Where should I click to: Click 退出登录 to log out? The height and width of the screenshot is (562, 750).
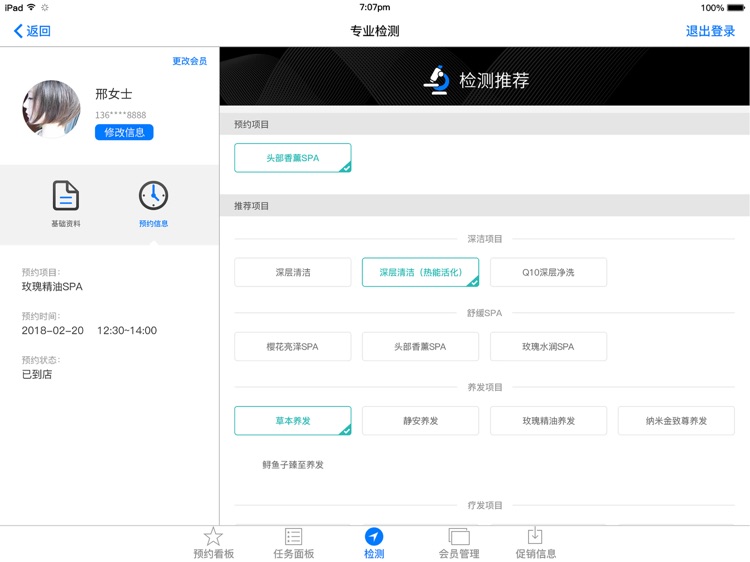pos(710,31)
